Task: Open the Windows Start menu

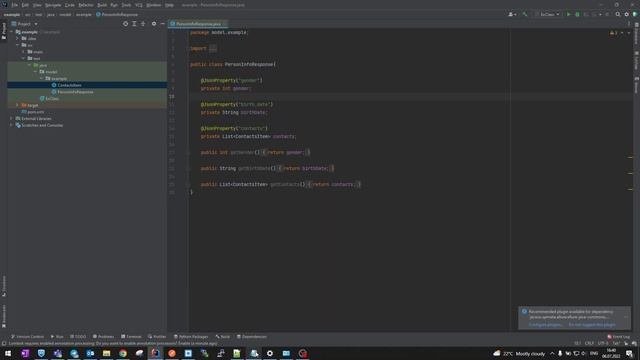Action: [8, 353]
